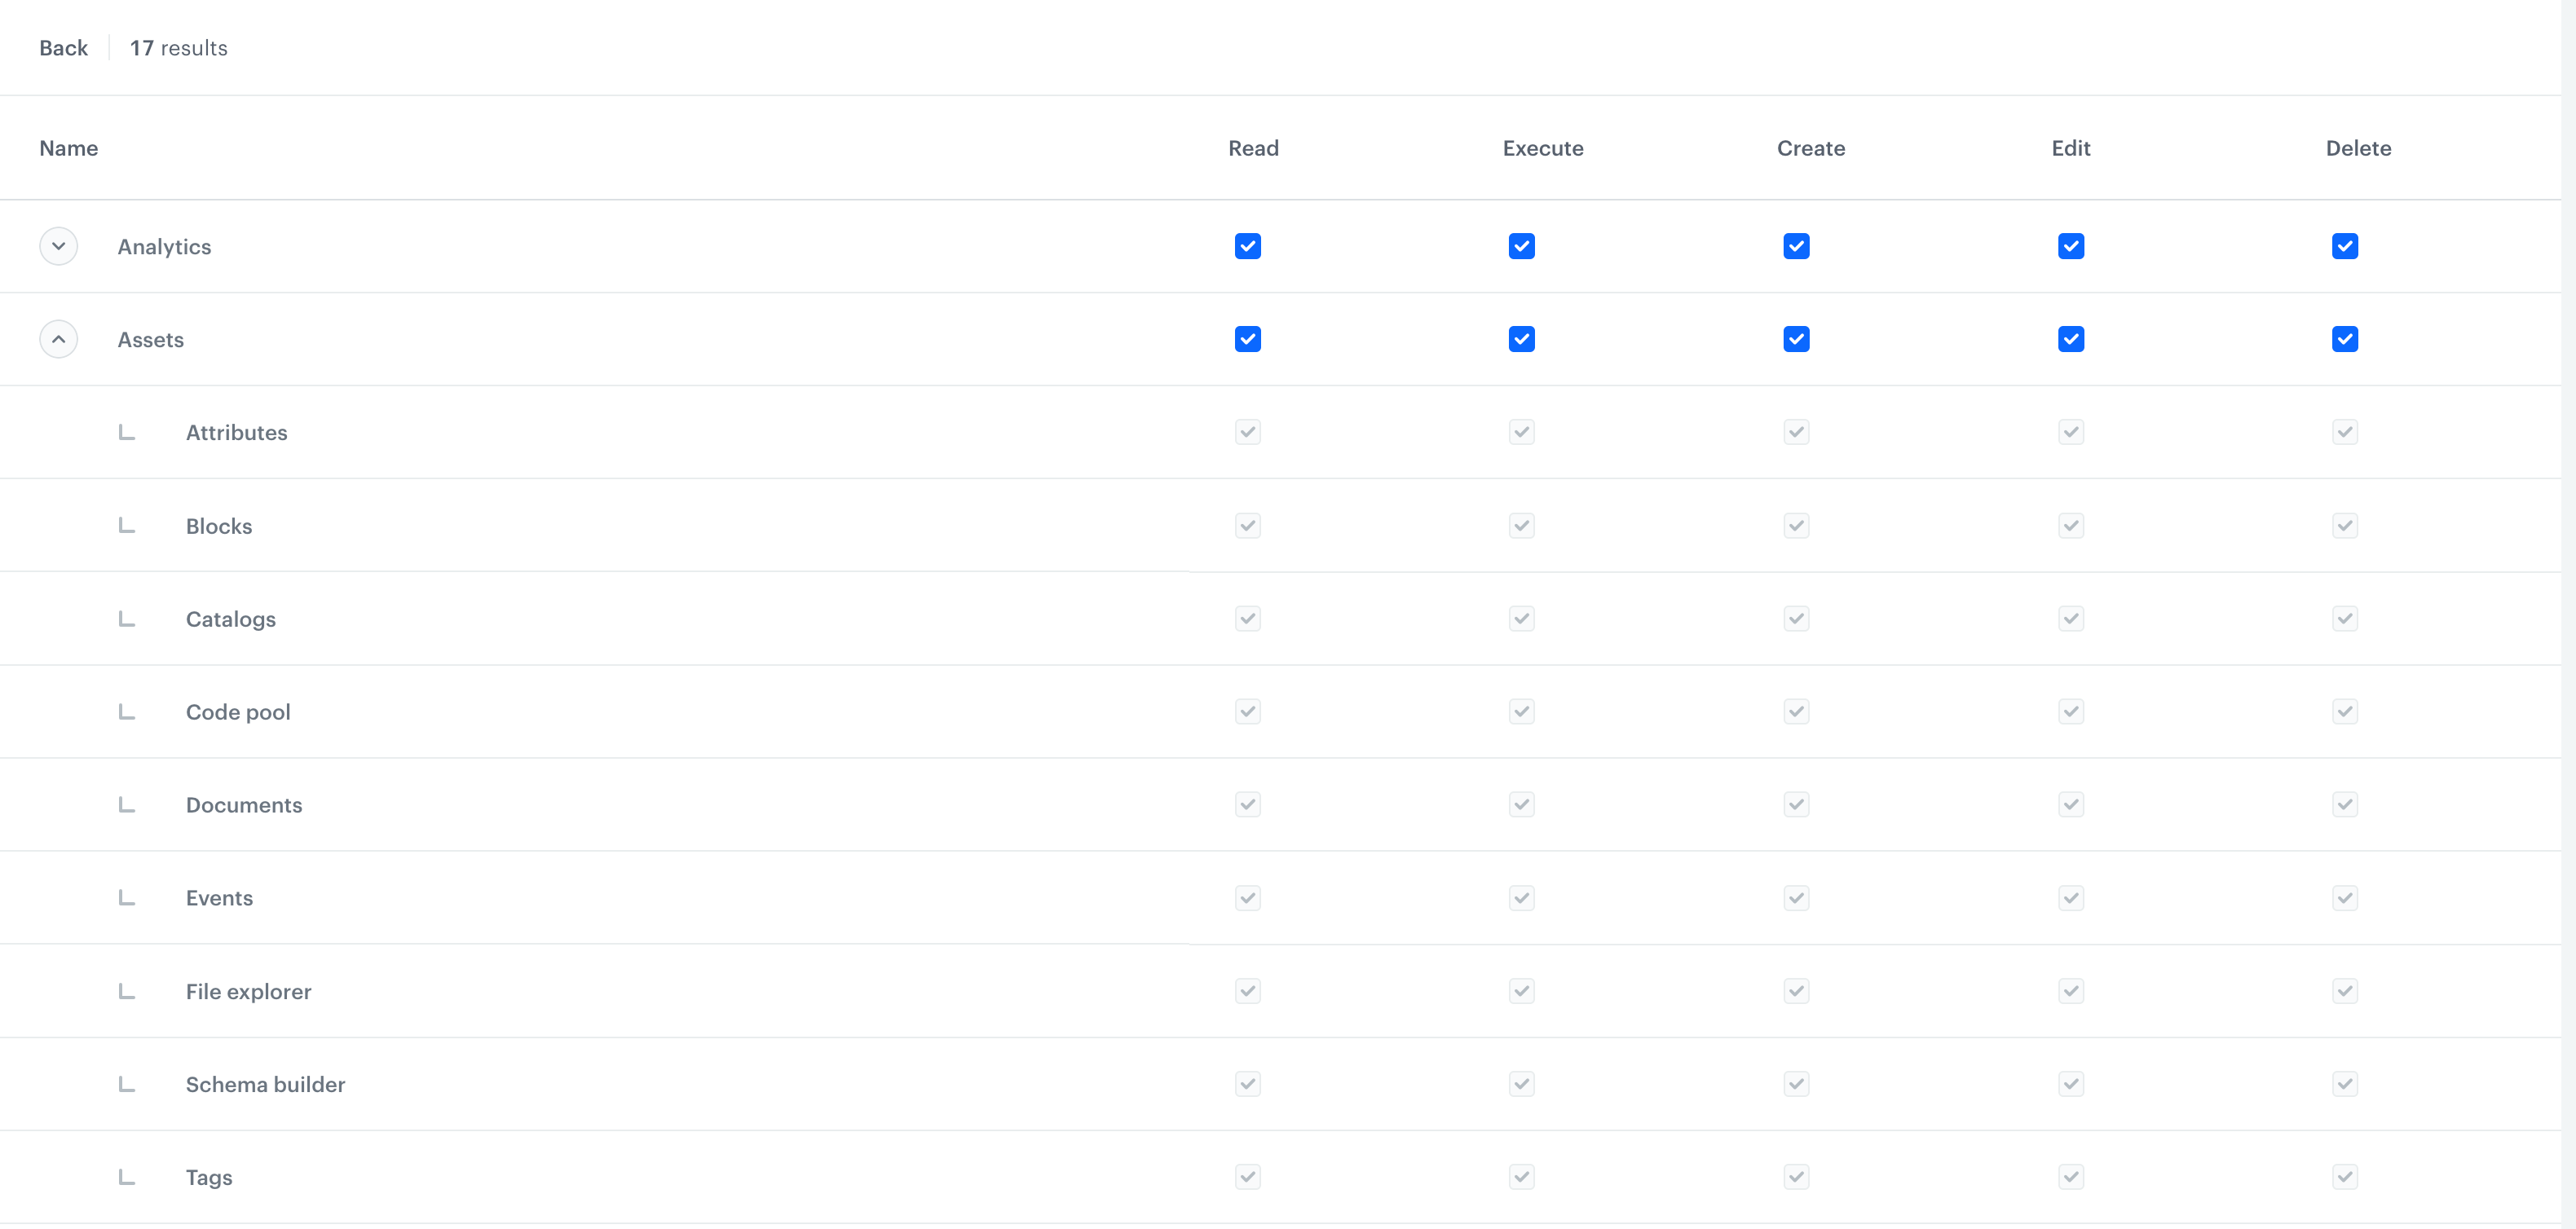Collapse the Assets section
The image size is (2576, 1229).
click(58, 339)
